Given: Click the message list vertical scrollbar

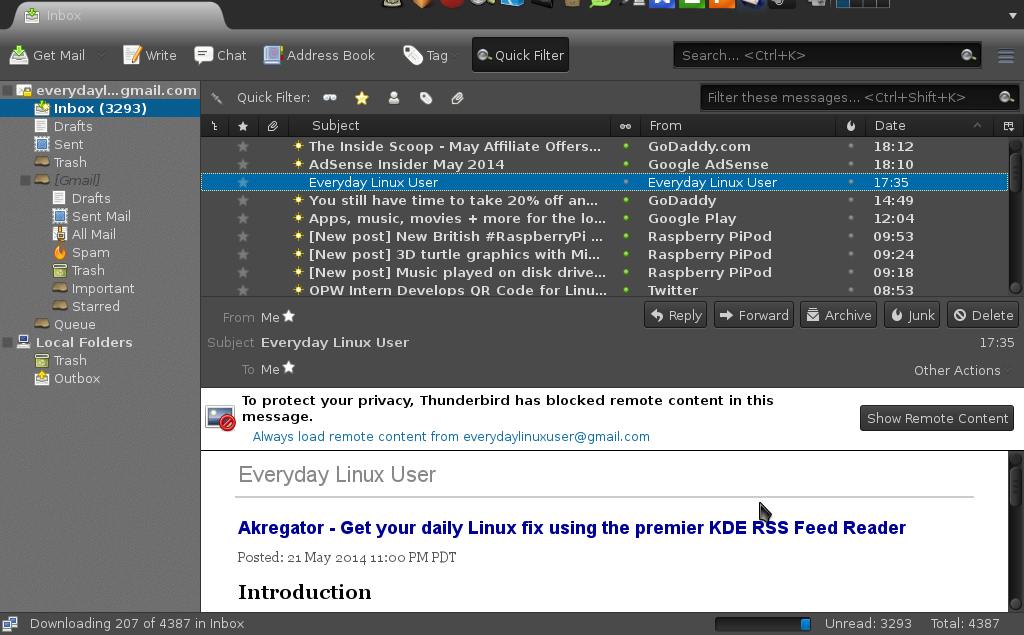Looking at the screenshot, I should tap(1016, 216).
